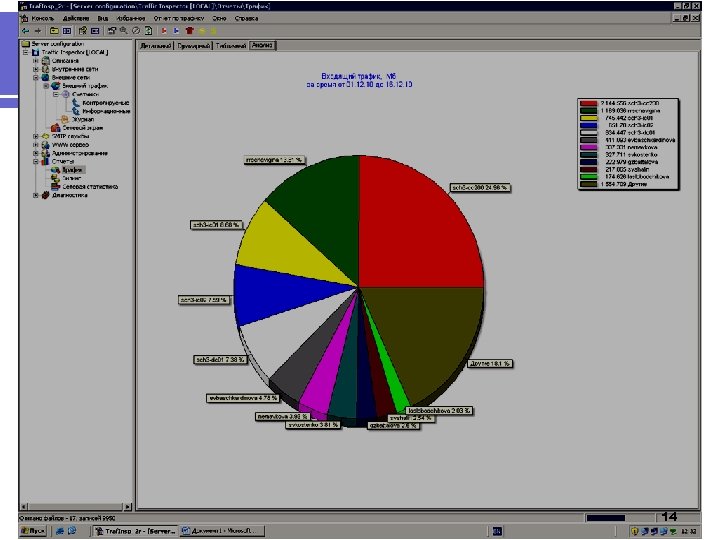Click the Сетевой экран firewall icon
Screen dimensions: 720x540
click(x=55, y=128)
